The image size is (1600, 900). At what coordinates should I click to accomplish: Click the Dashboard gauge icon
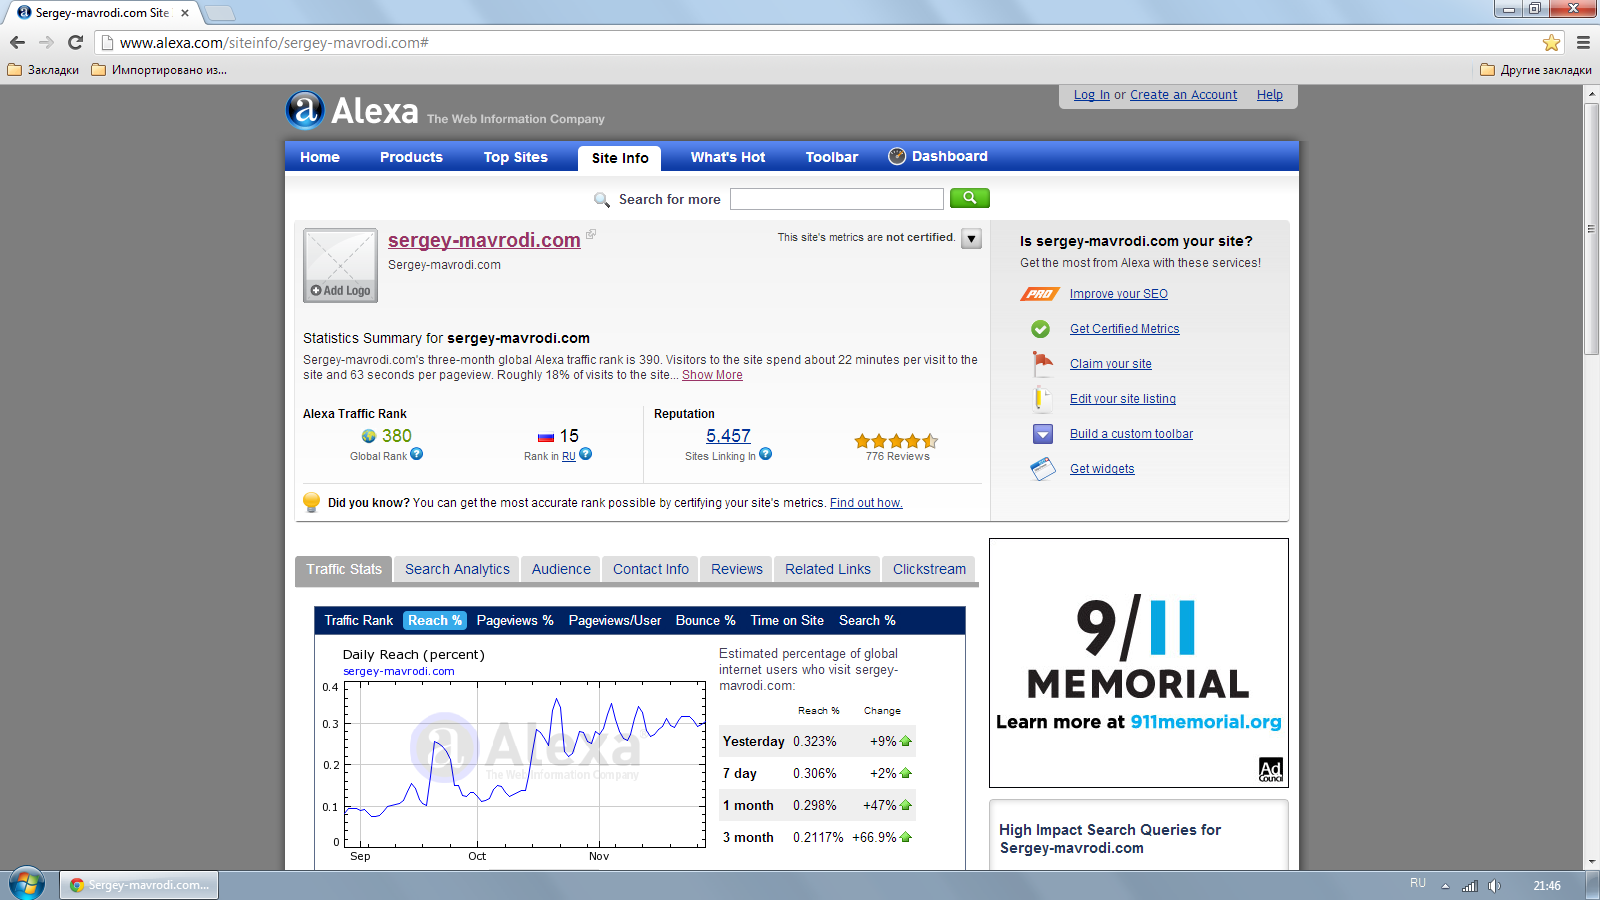(x=897, y=156)
